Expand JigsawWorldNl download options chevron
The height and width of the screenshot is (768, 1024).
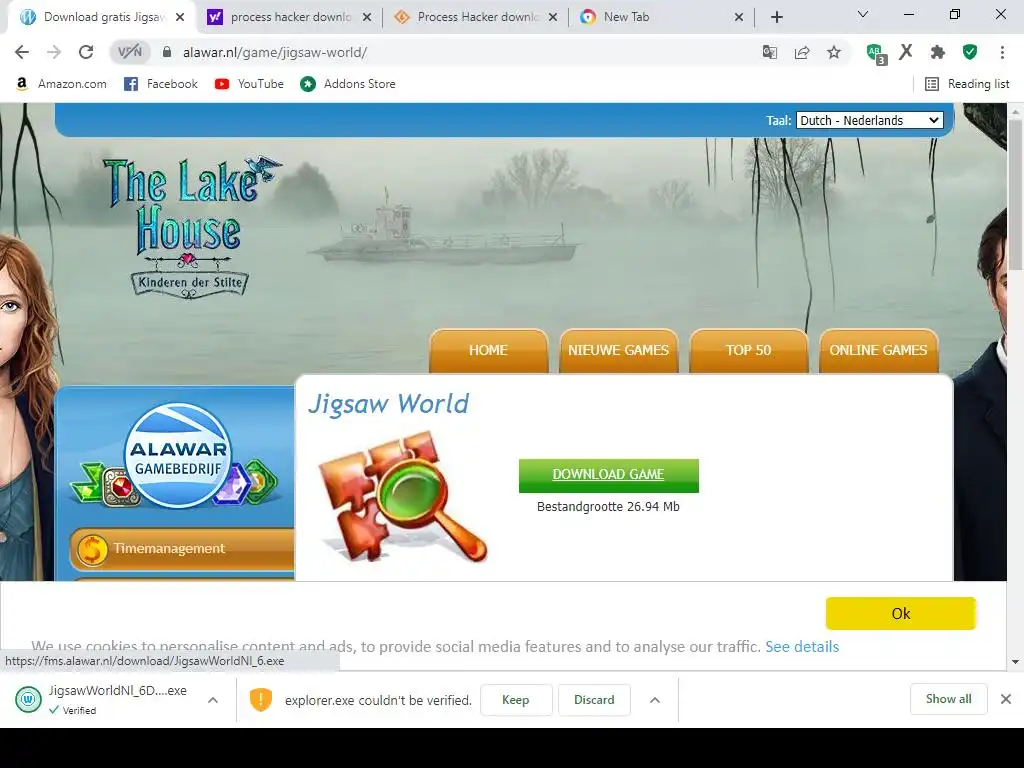(213, 700)
